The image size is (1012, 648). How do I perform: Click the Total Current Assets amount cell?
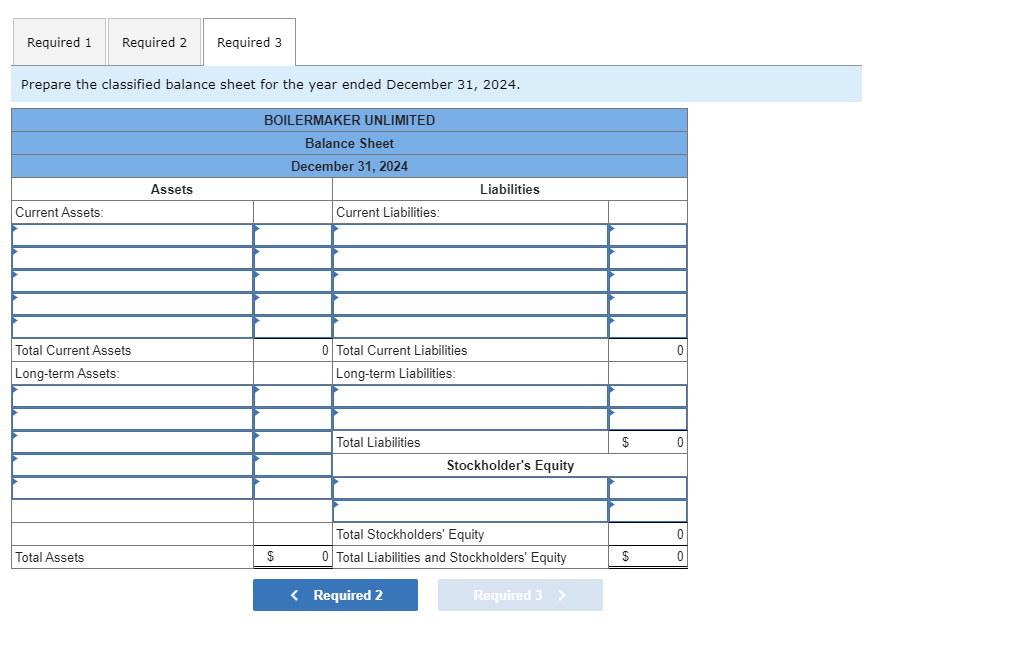(292, 350)
